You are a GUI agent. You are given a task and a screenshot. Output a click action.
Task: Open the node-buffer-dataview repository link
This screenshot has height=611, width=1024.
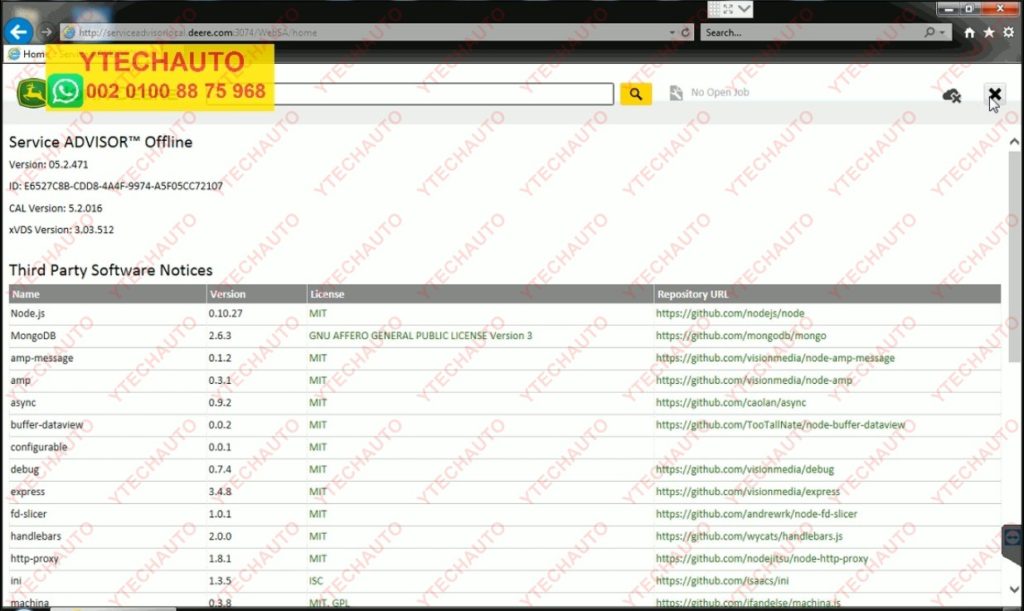click(x=780, y=425)
